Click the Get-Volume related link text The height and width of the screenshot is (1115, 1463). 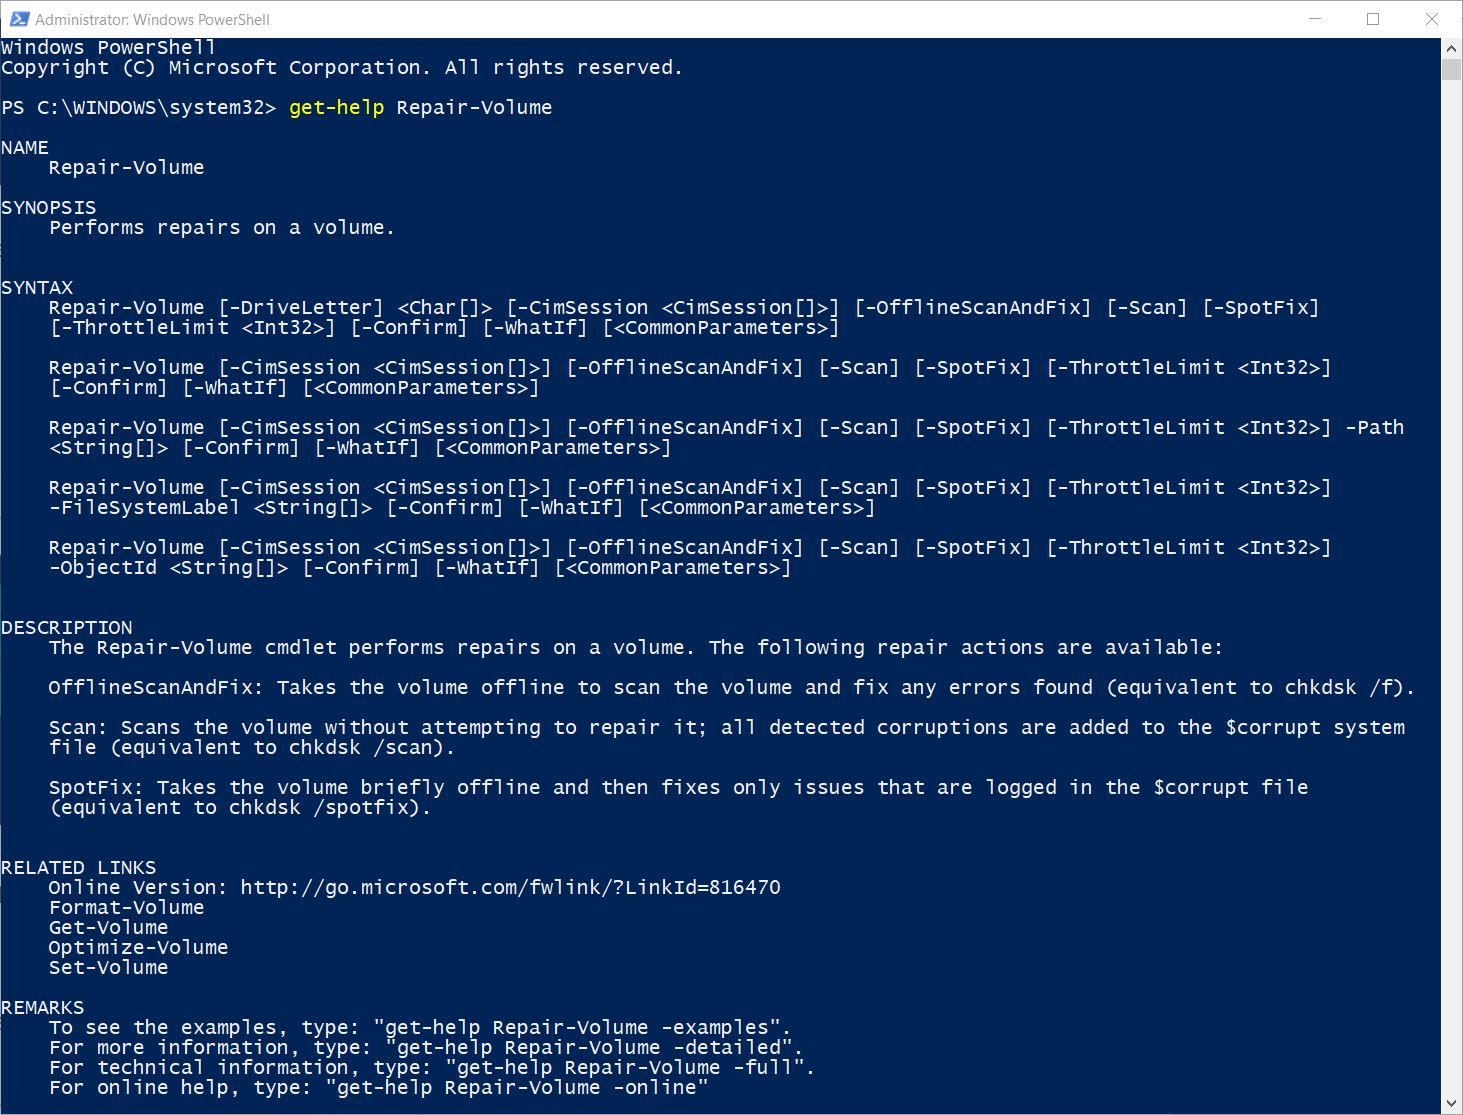(108, 927)
